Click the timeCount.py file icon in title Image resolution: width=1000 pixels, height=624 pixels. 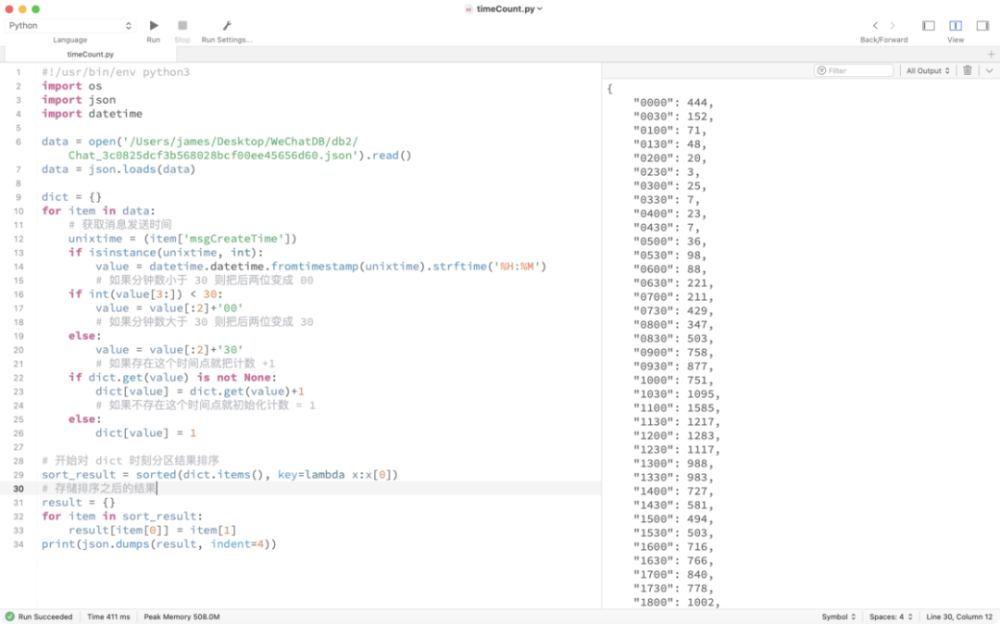469,9
